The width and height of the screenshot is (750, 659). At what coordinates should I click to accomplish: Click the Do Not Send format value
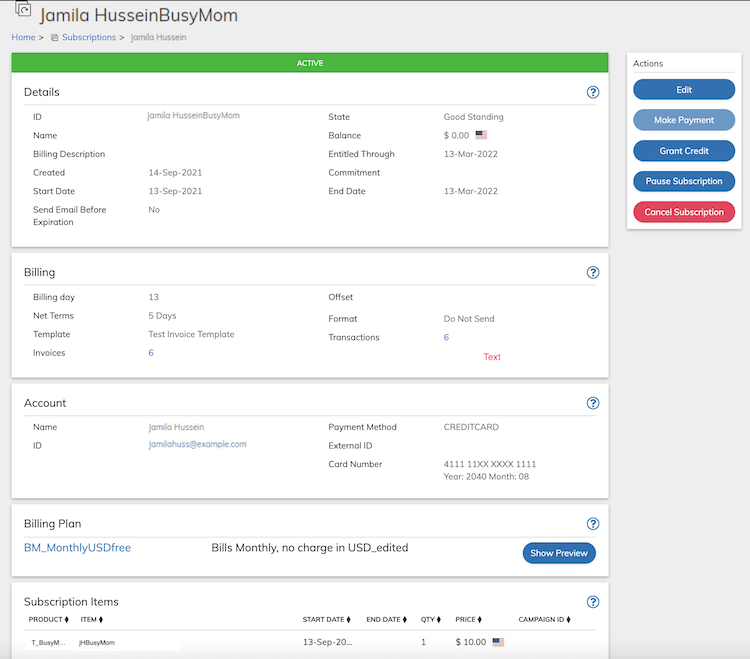click(x=469, y=319)
